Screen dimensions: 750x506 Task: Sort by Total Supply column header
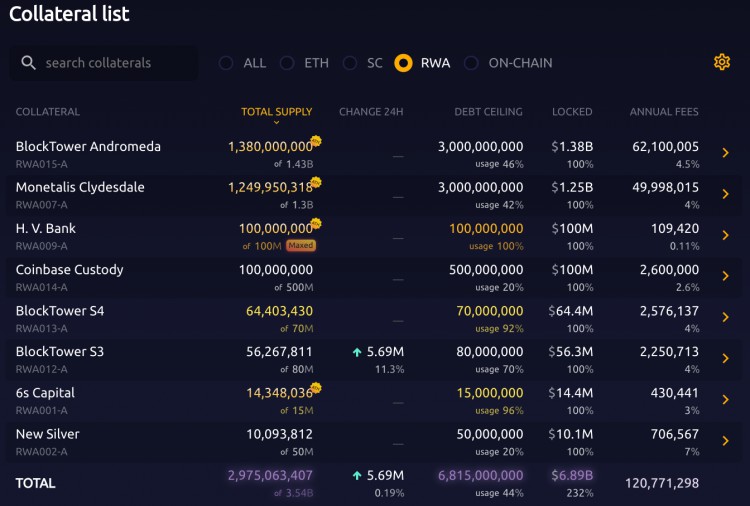click(x=276, y=112)
